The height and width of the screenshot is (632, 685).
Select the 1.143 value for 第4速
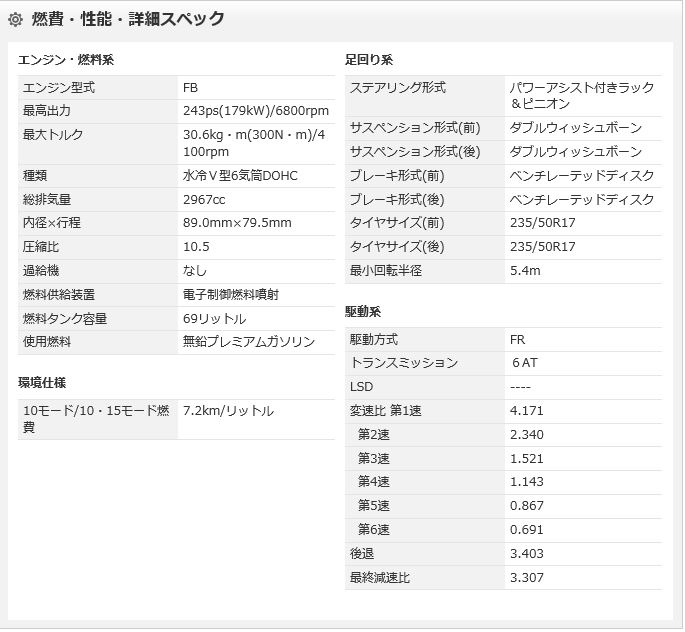526,482
